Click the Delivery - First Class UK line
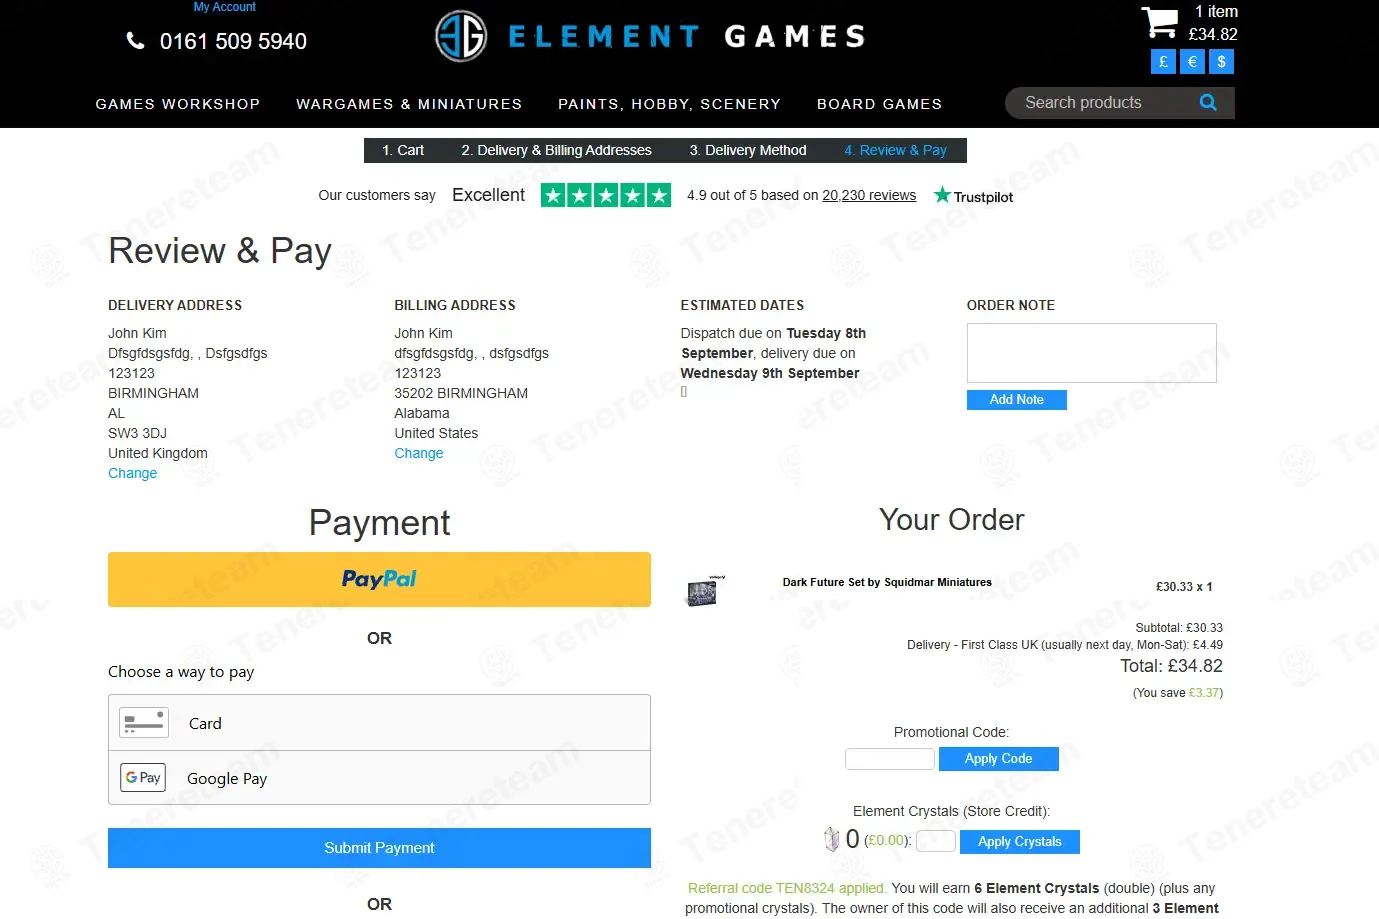This screenshot has height=919, width=1379. tap(1065, 645)
